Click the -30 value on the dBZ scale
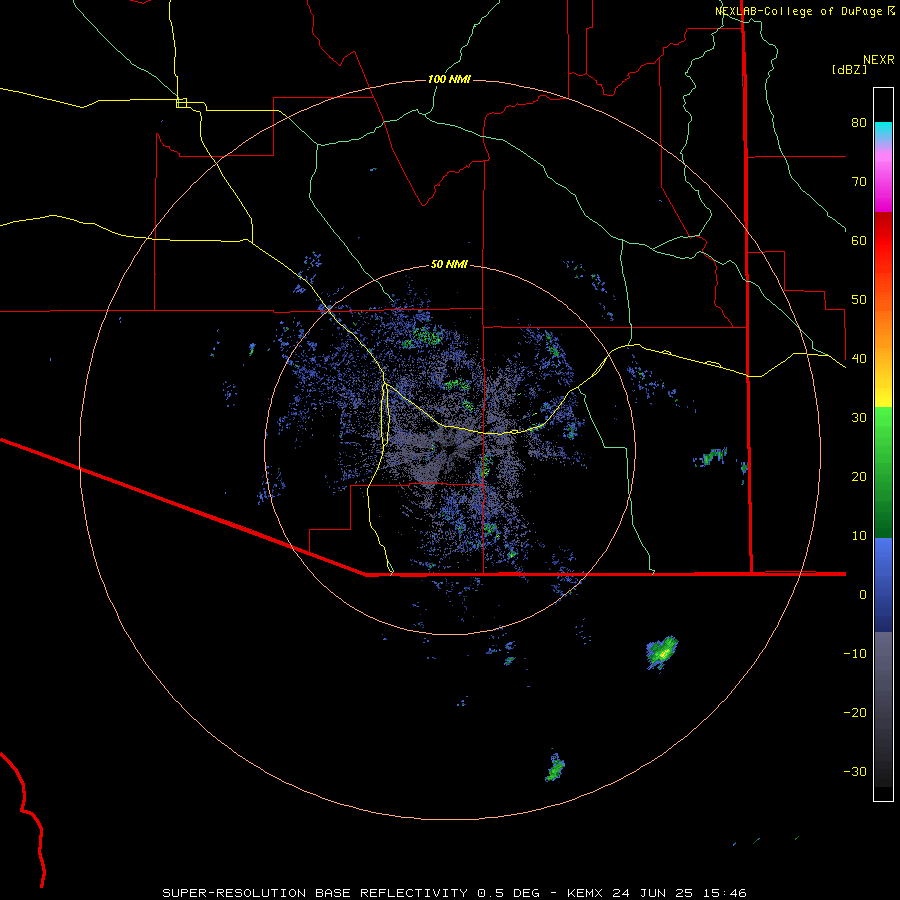 pos(855,771)
